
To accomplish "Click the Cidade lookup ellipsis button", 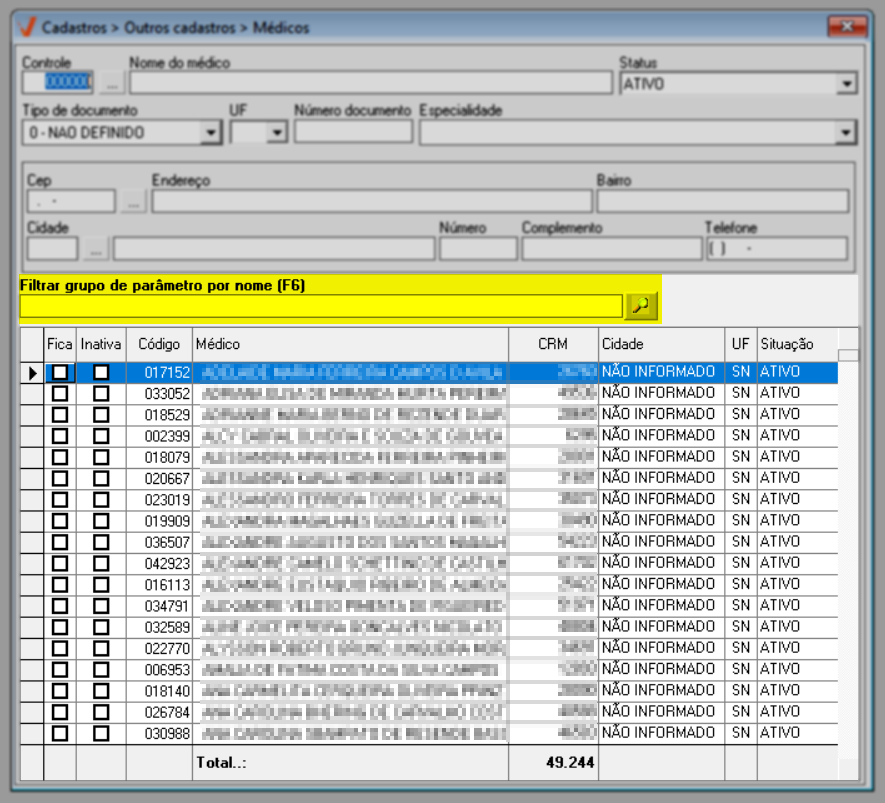I will (94, 249).
